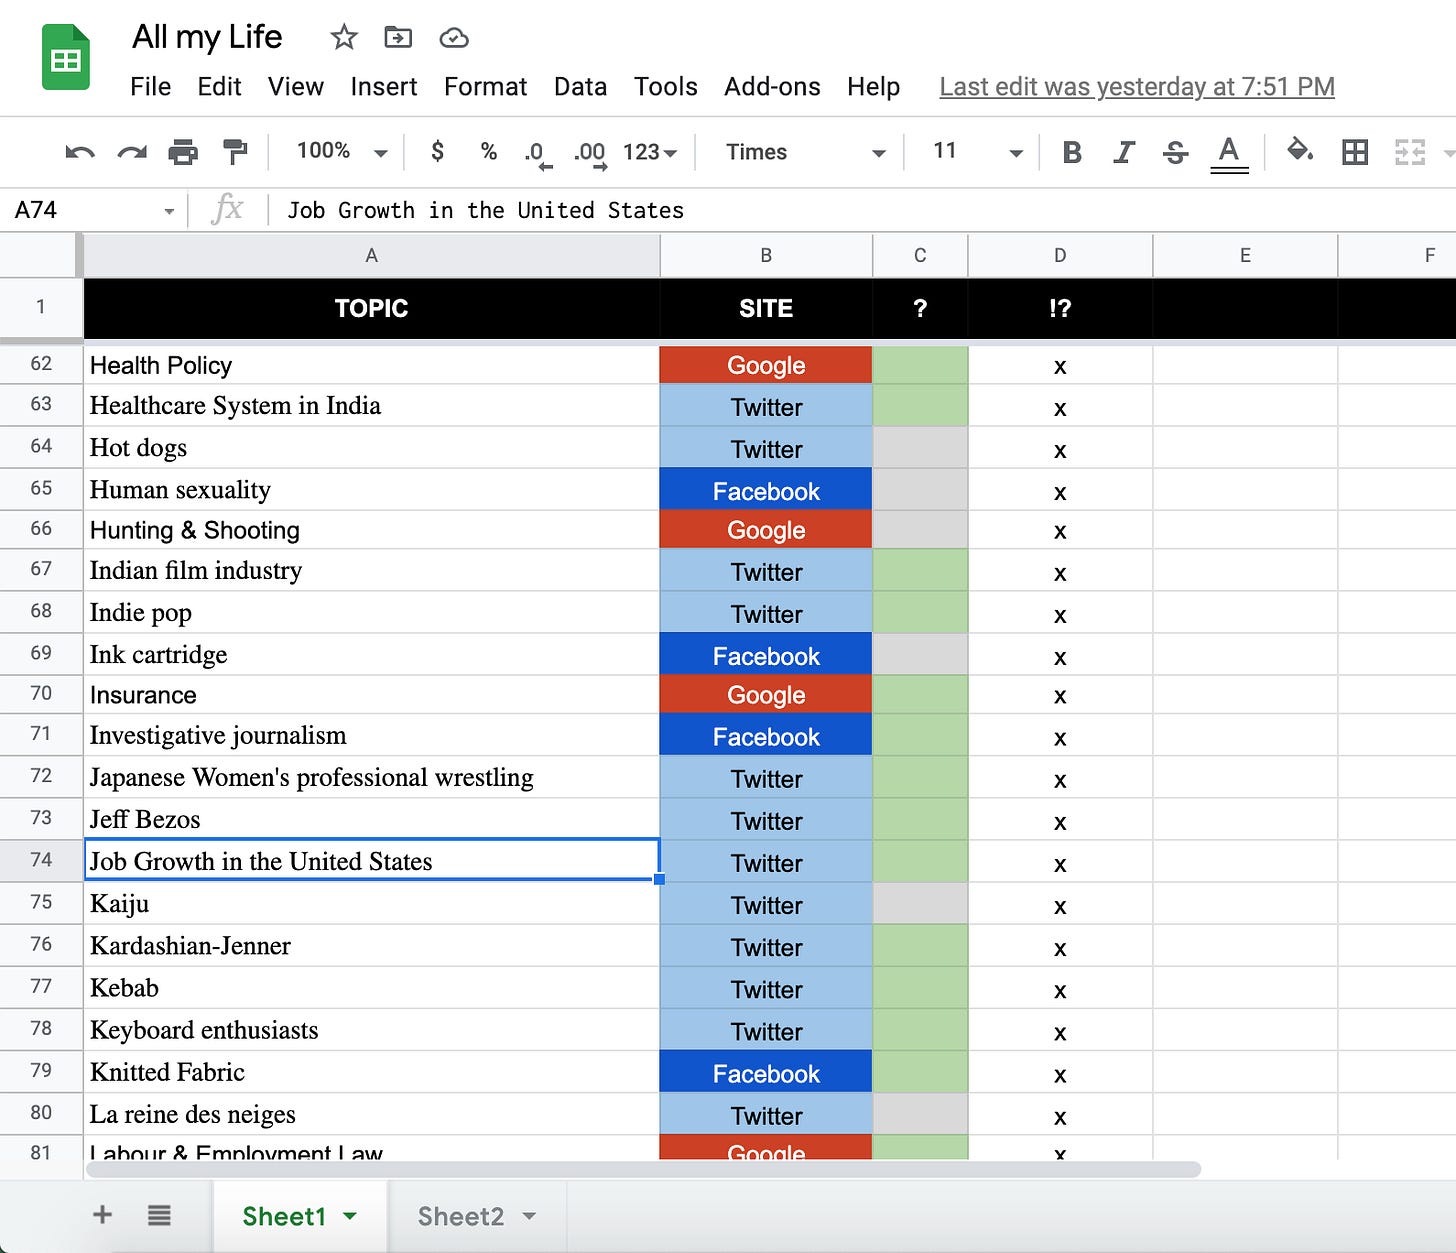Viewport: 1456px width, 1253px height.
Task: Open the Edit menu
Action: tap(219, 87)
